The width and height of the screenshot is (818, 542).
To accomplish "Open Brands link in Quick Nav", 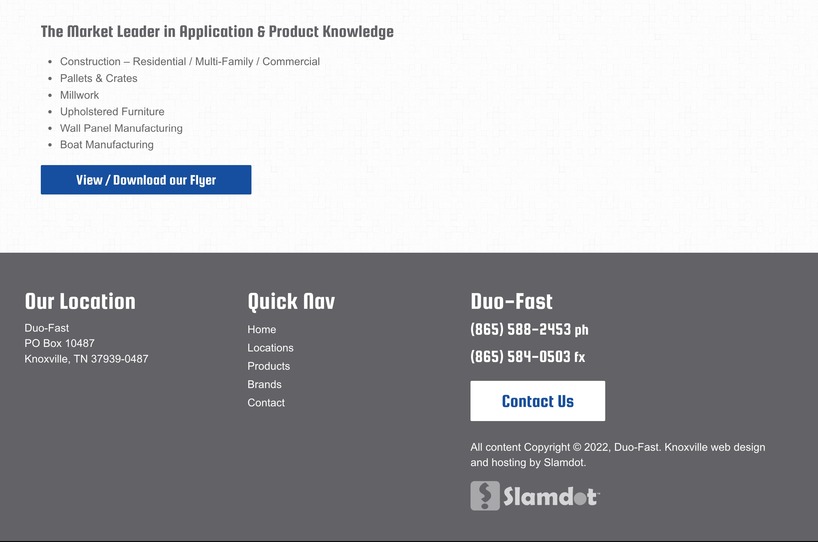I will [264, 384].
